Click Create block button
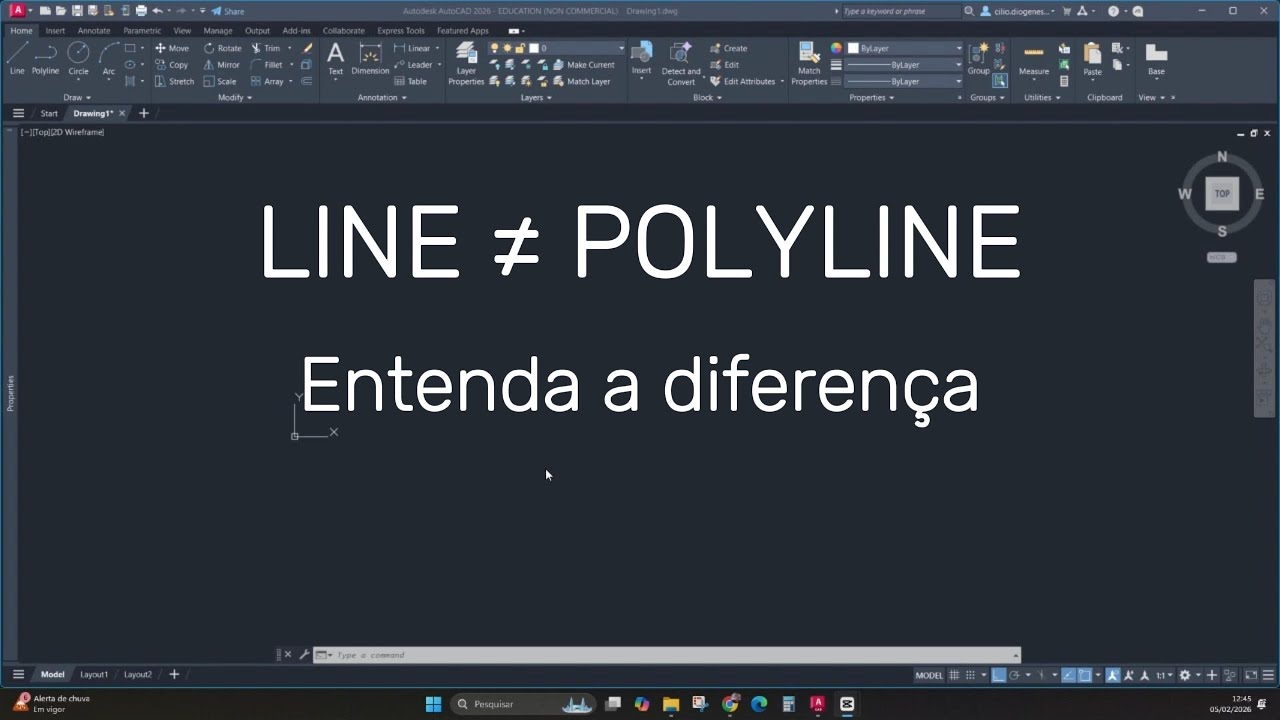The height and width of the screenshot is (720, 1280). tap(729, 48)
